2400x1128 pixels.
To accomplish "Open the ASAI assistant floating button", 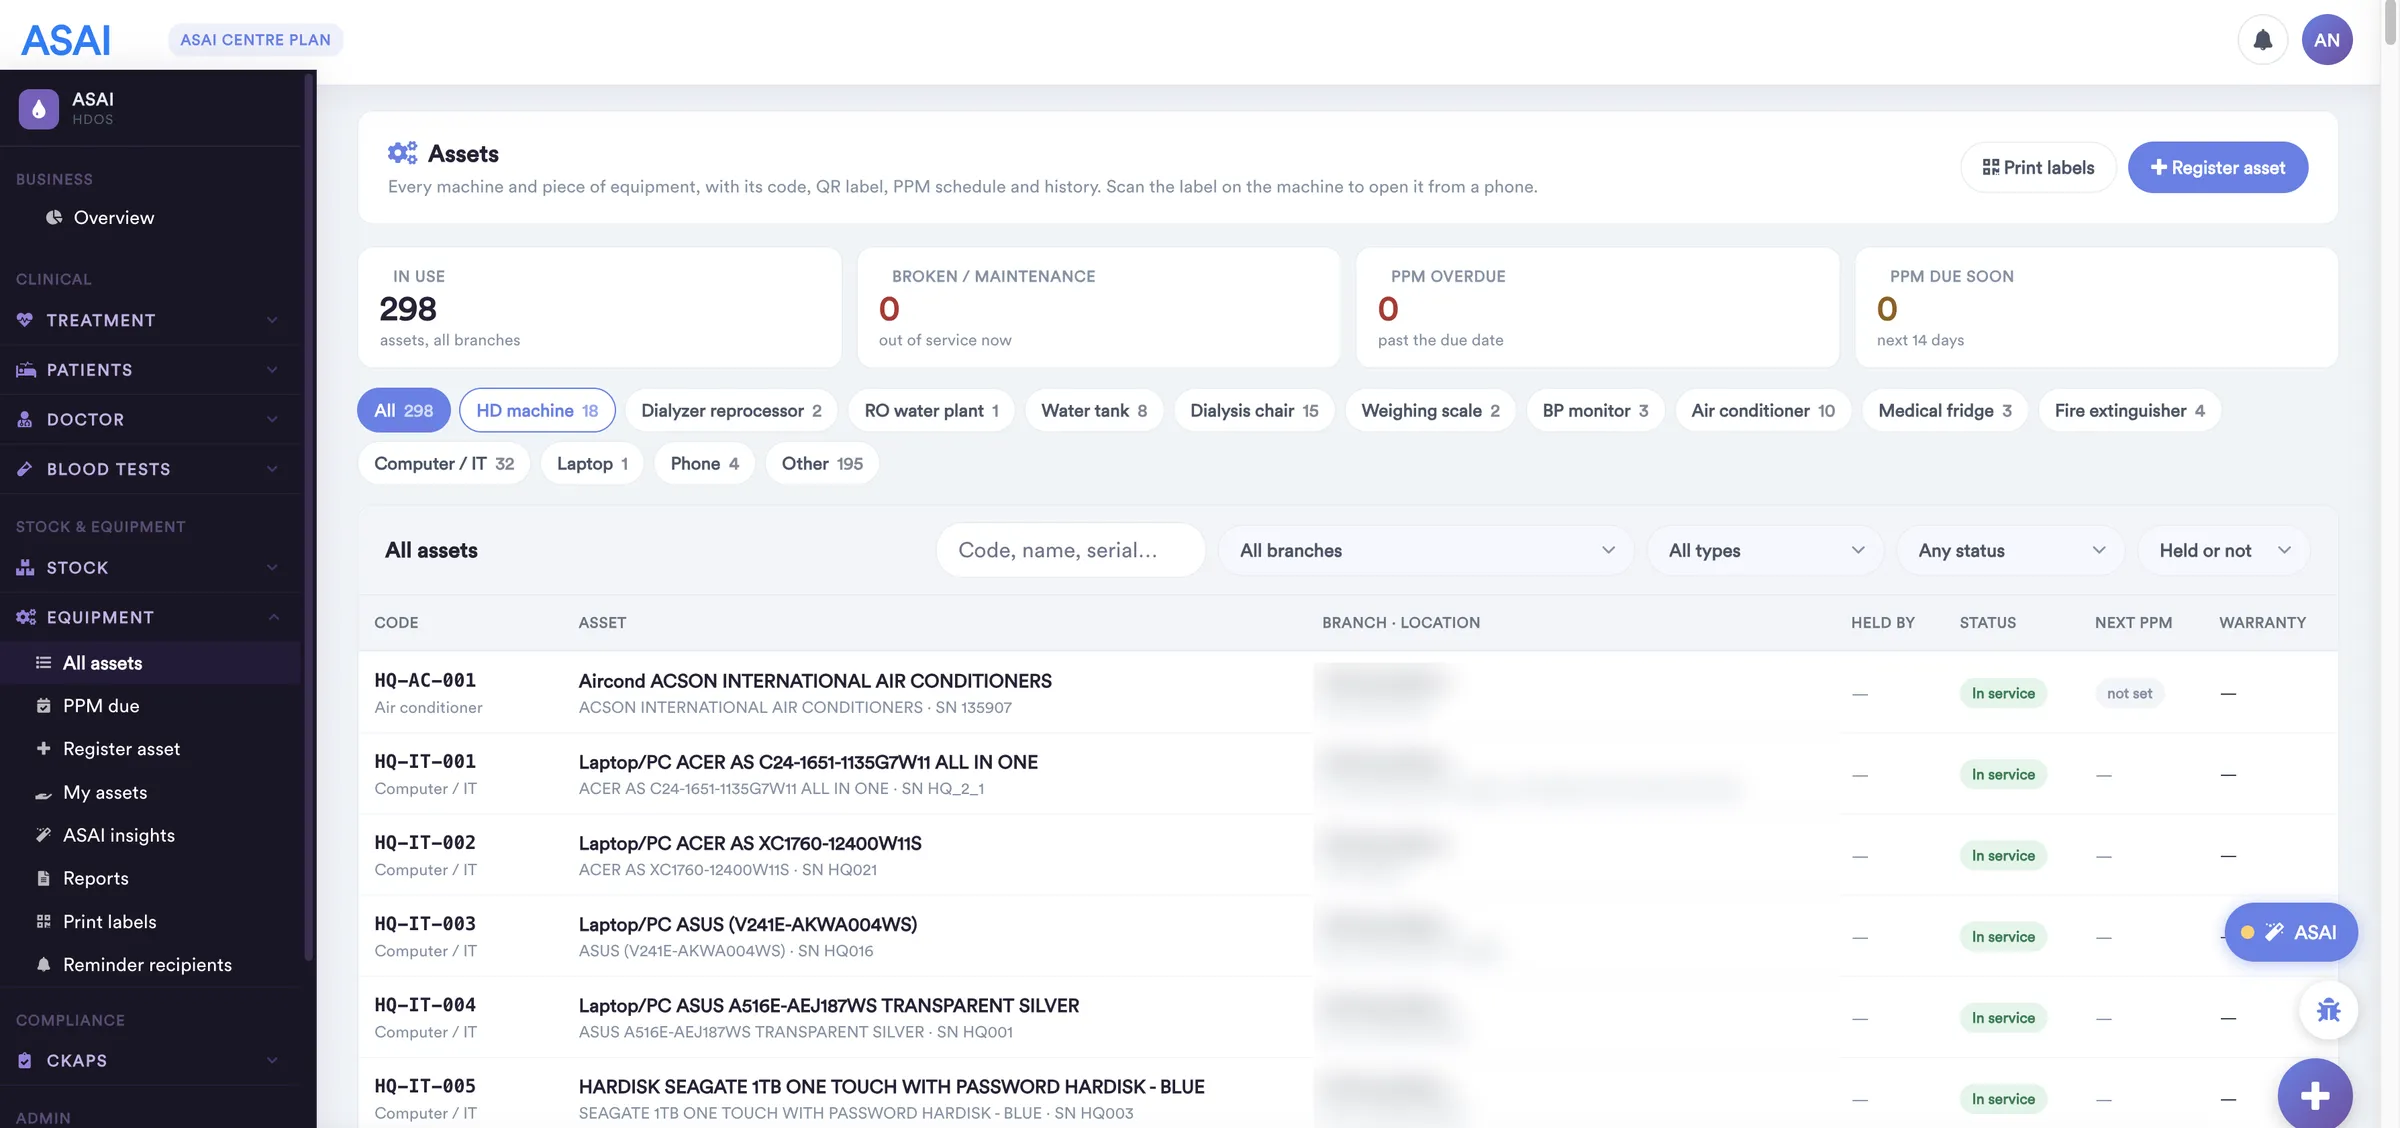I will [x=2291, y=932].
